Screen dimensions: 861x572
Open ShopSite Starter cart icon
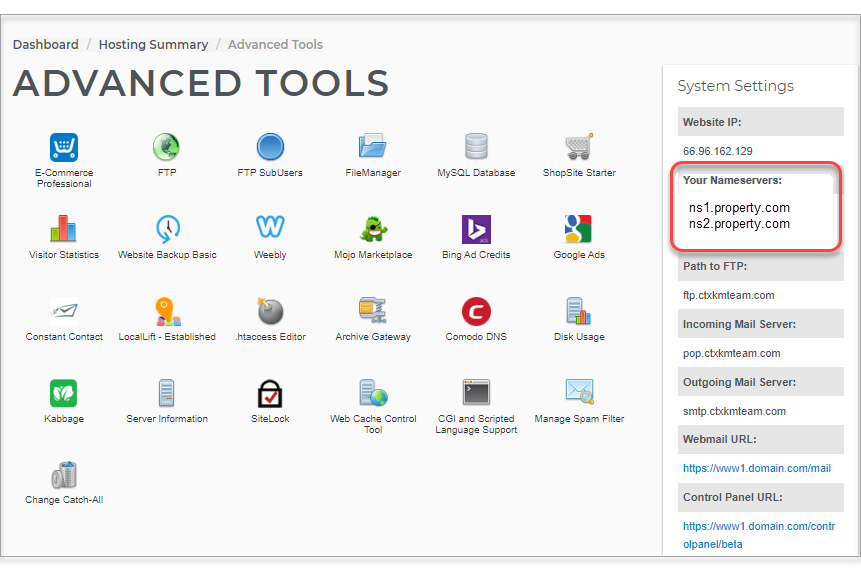click(x=579, y=147)
